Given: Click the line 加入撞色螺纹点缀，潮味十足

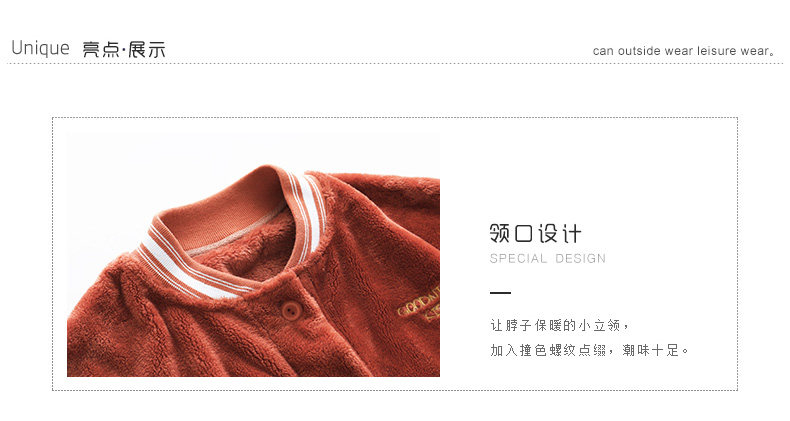Looking at the screenshot, I should [590, 350].
